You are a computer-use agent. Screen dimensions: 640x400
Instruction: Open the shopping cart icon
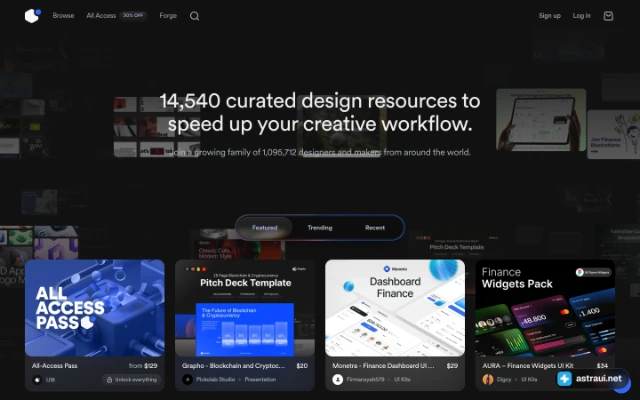[608, 16]
